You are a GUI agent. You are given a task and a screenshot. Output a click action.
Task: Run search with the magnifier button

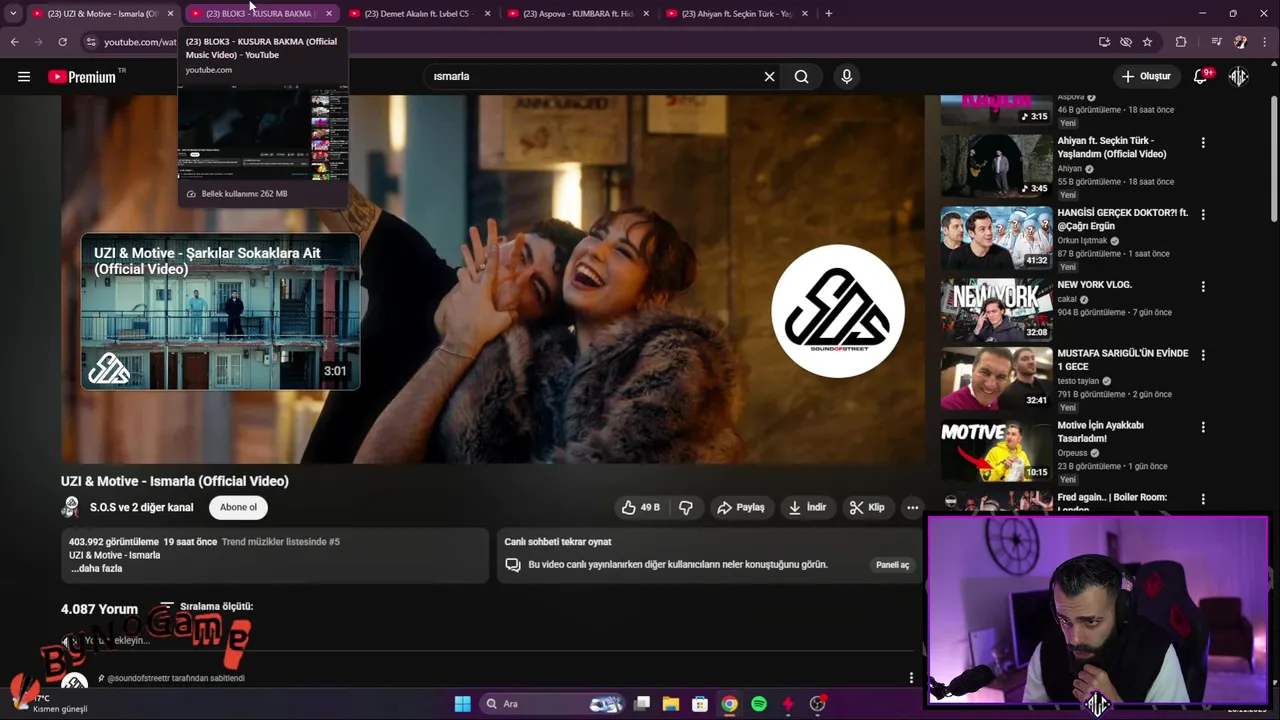pos(802,76)
